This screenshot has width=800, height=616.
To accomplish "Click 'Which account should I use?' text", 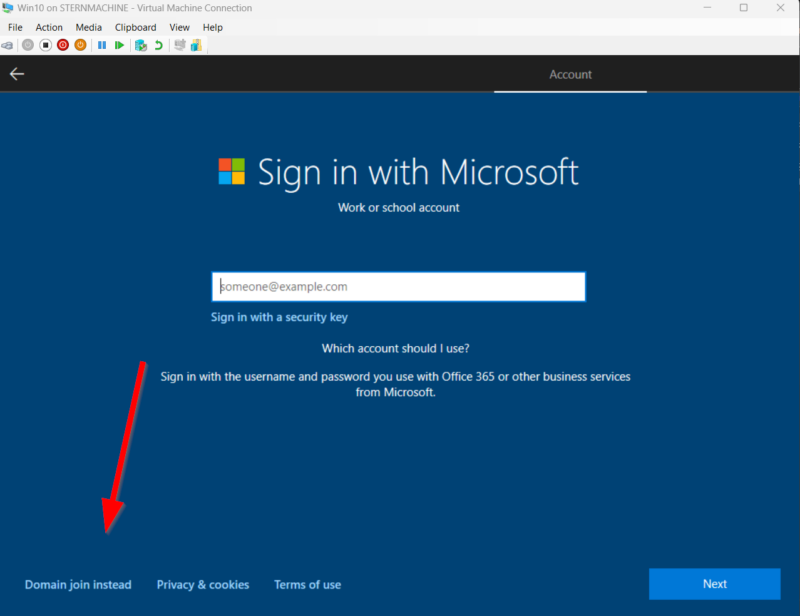I will point(395,349).
